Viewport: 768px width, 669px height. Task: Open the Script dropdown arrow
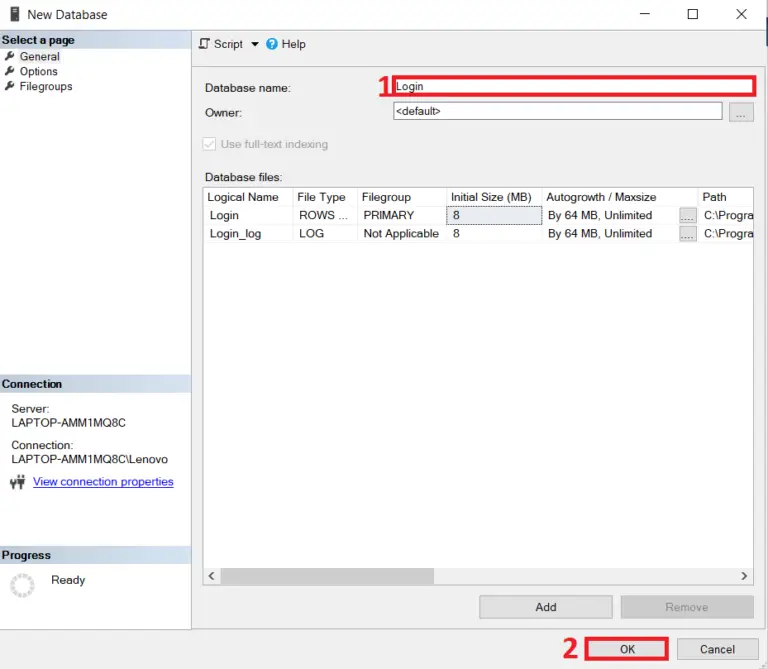coord(255,45)
